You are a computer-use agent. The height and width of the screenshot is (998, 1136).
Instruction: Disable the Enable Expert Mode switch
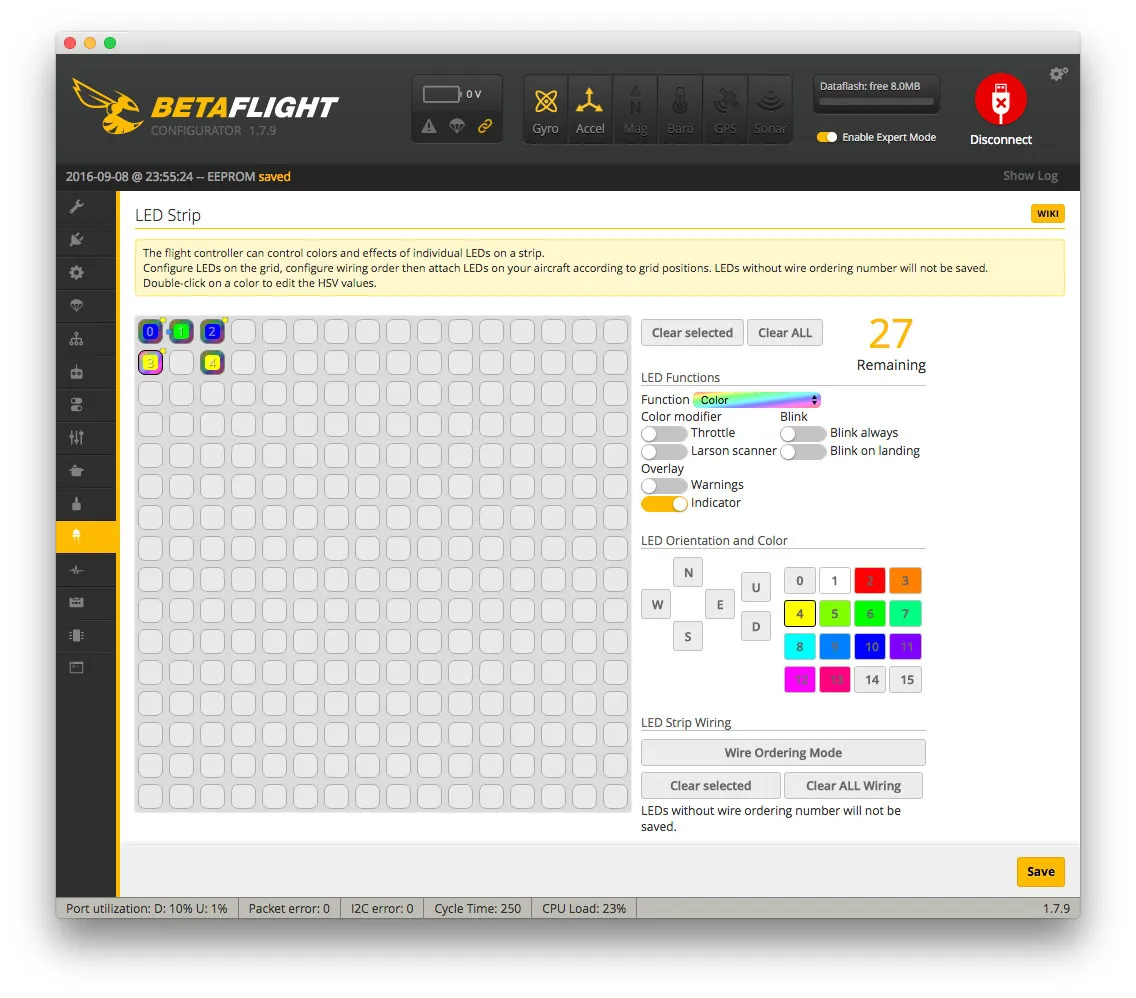[827, 137]
